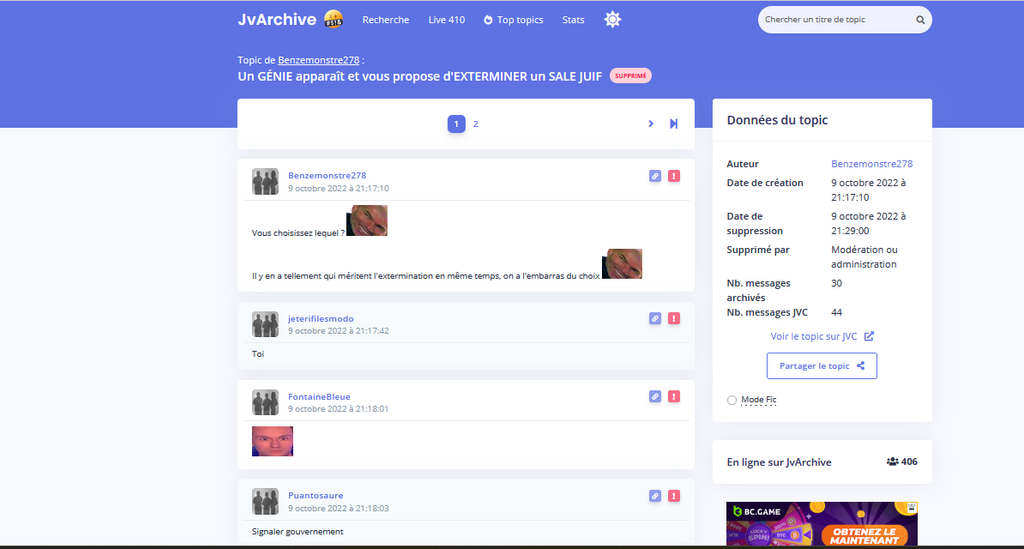
Task: Open Voir le topic sur JVC link
Action: 822,336
